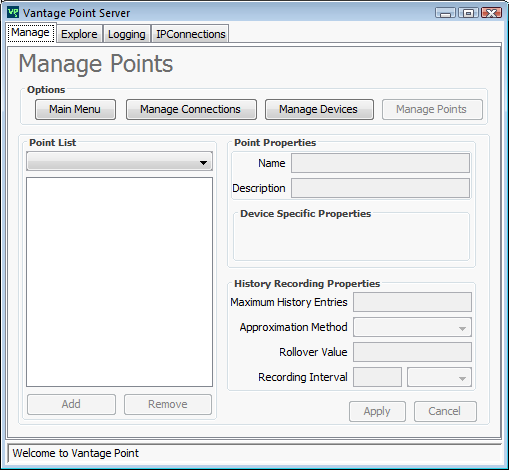Maximize the Vantage Point Server window
The height and width of the screenshot is (470, 509).
pos(468,13)
